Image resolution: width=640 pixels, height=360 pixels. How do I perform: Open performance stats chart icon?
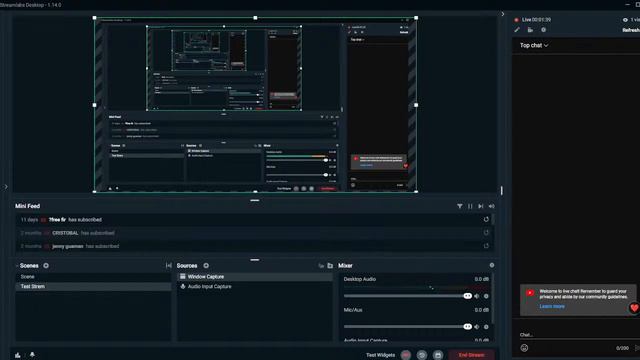pos(18,355)
